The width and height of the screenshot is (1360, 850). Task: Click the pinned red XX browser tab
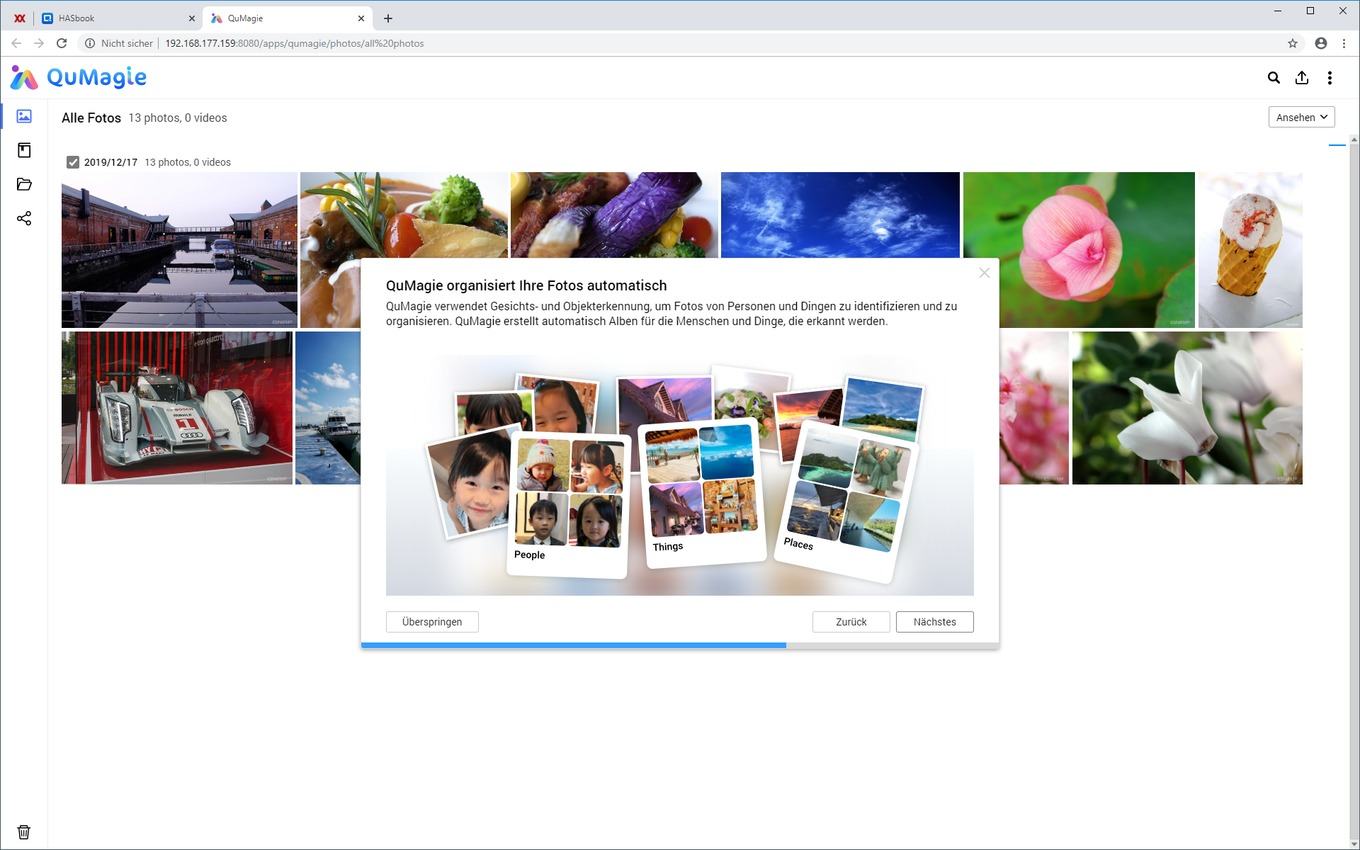[x=19, y=18]
